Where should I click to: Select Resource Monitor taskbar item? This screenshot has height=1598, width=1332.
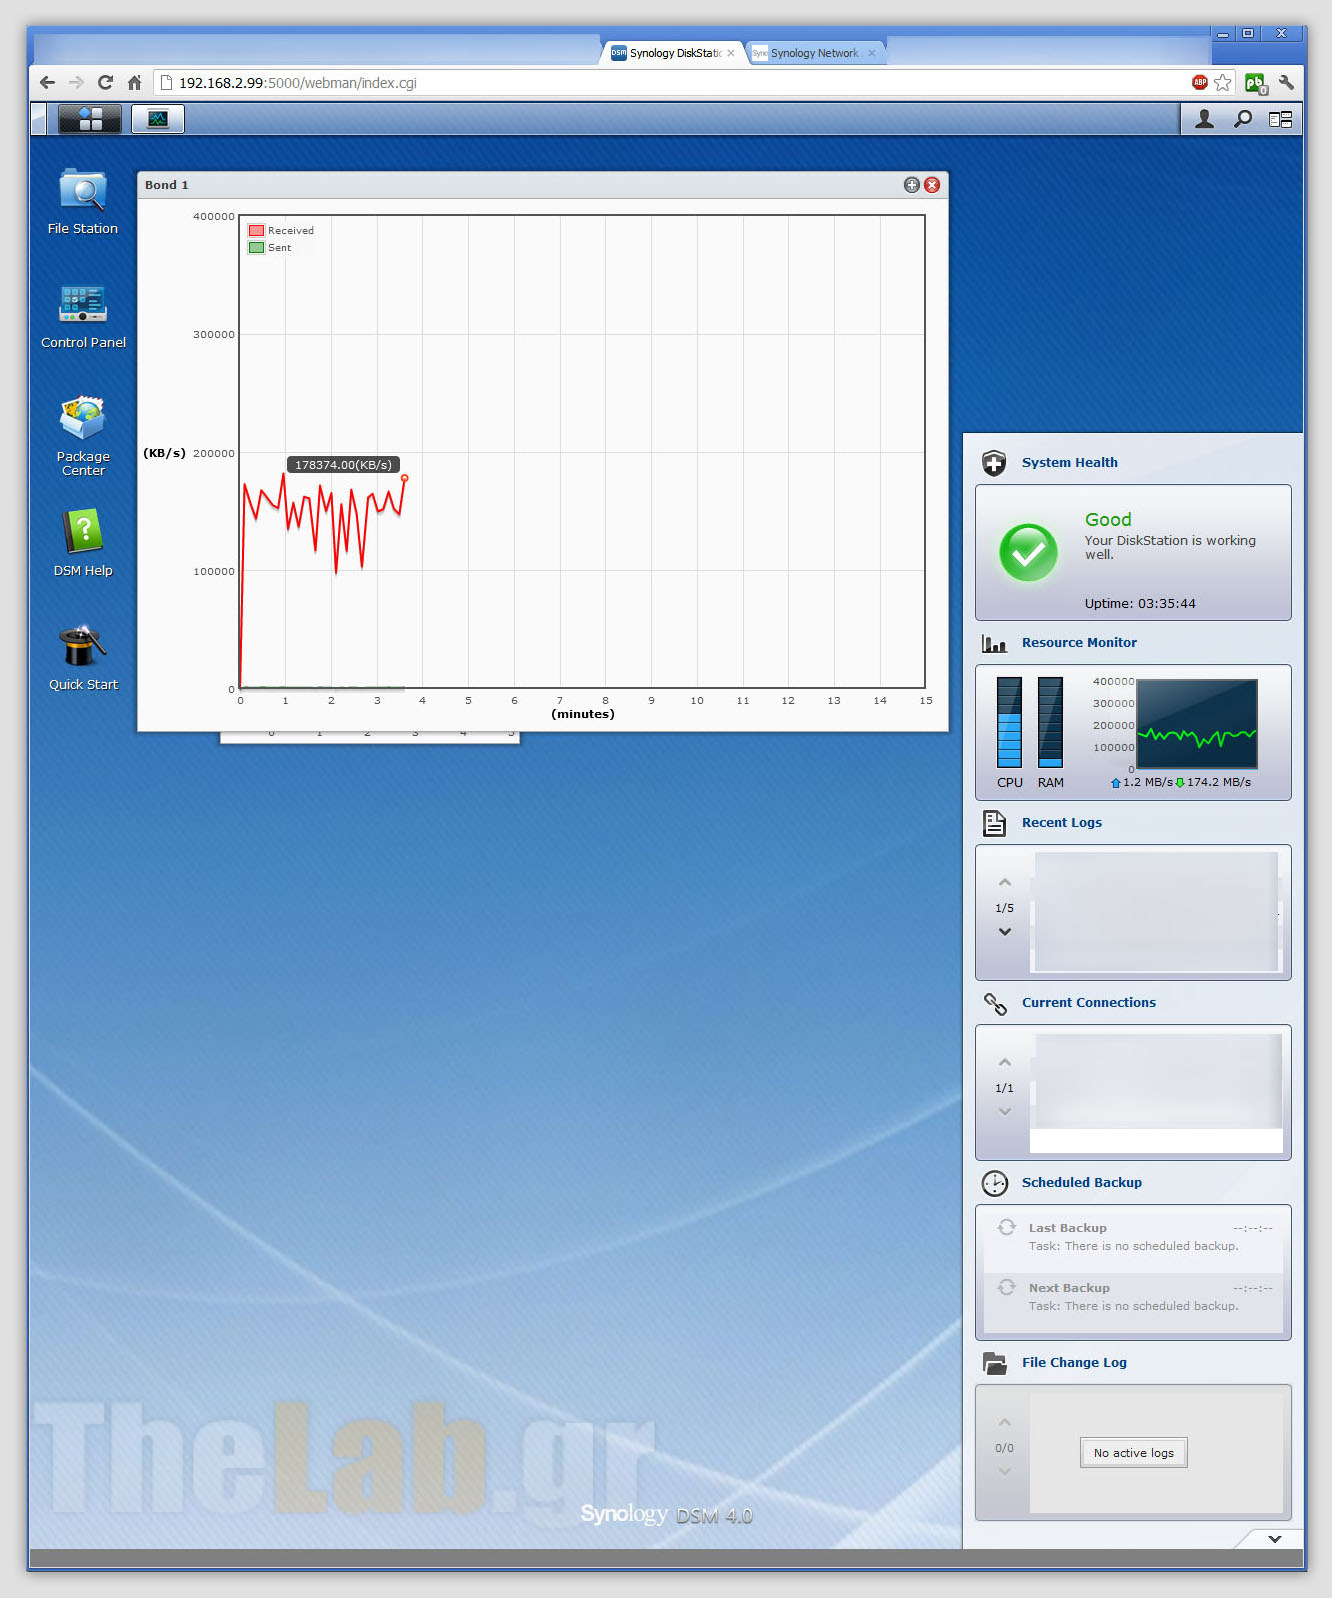tap(158, 119)
